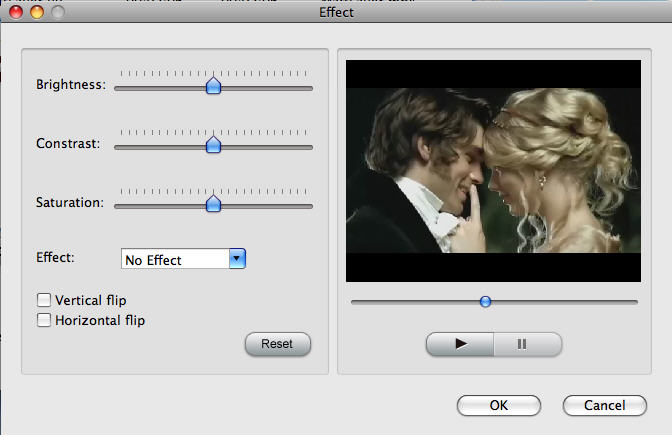Click the Brightness label text
The width and height of the screenshot is (672, 435).
[71, 84]
